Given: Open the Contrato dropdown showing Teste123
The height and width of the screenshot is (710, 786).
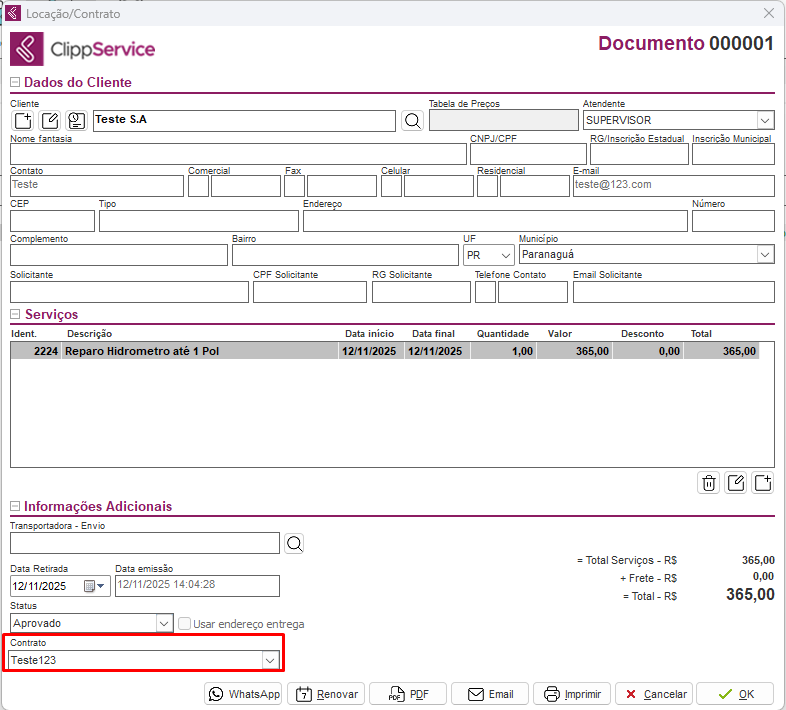Looking at the screenshot, I should (269, 661).
